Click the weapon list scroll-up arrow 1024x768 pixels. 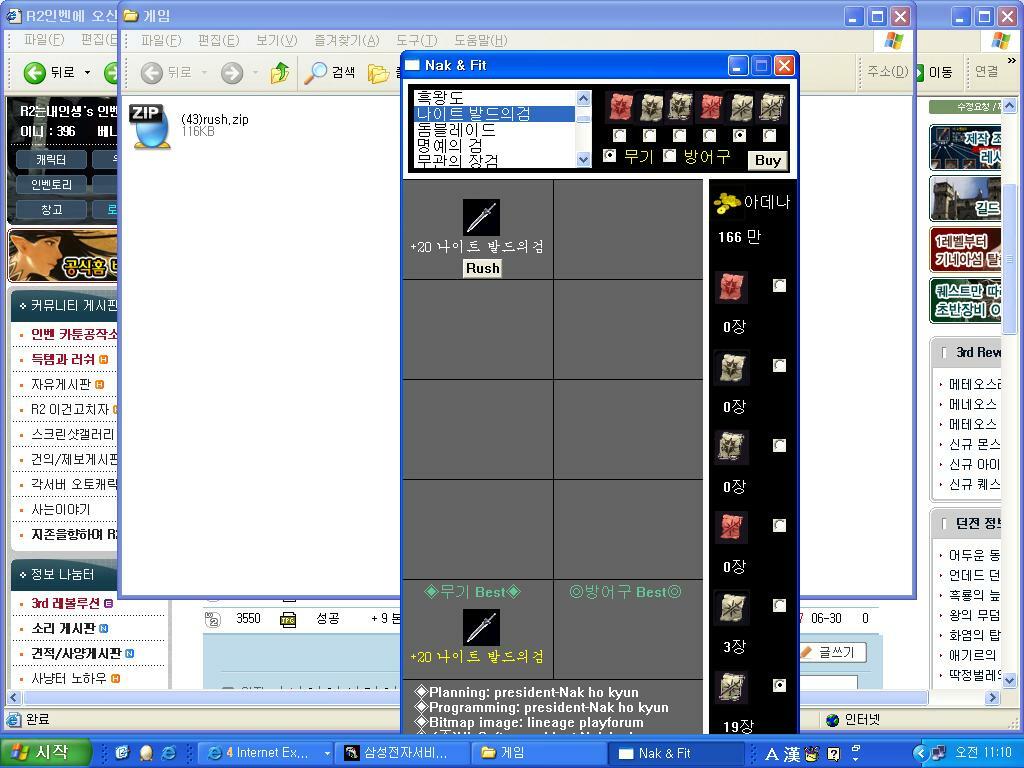(584, 99)
